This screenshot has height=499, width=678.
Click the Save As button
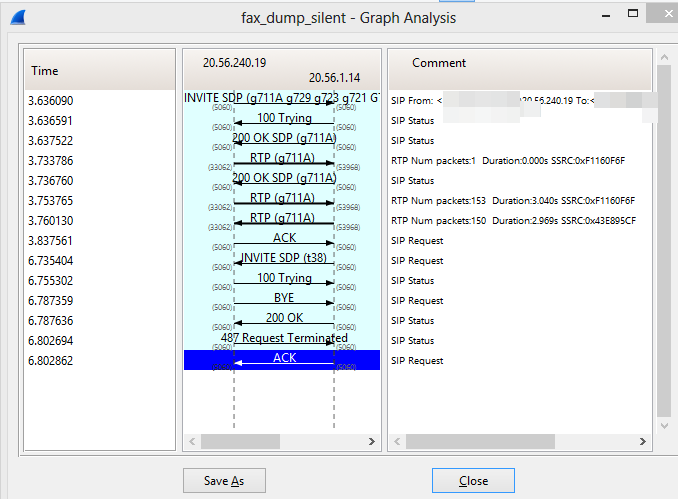(224, 481)
